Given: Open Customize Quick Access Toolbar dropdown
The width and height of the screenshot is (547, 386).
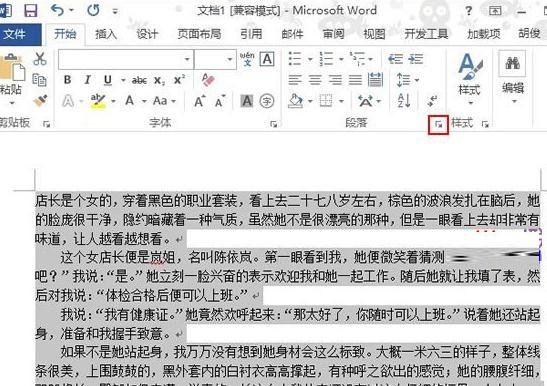Looking at the screenshot, I should [x=115, y=12].
